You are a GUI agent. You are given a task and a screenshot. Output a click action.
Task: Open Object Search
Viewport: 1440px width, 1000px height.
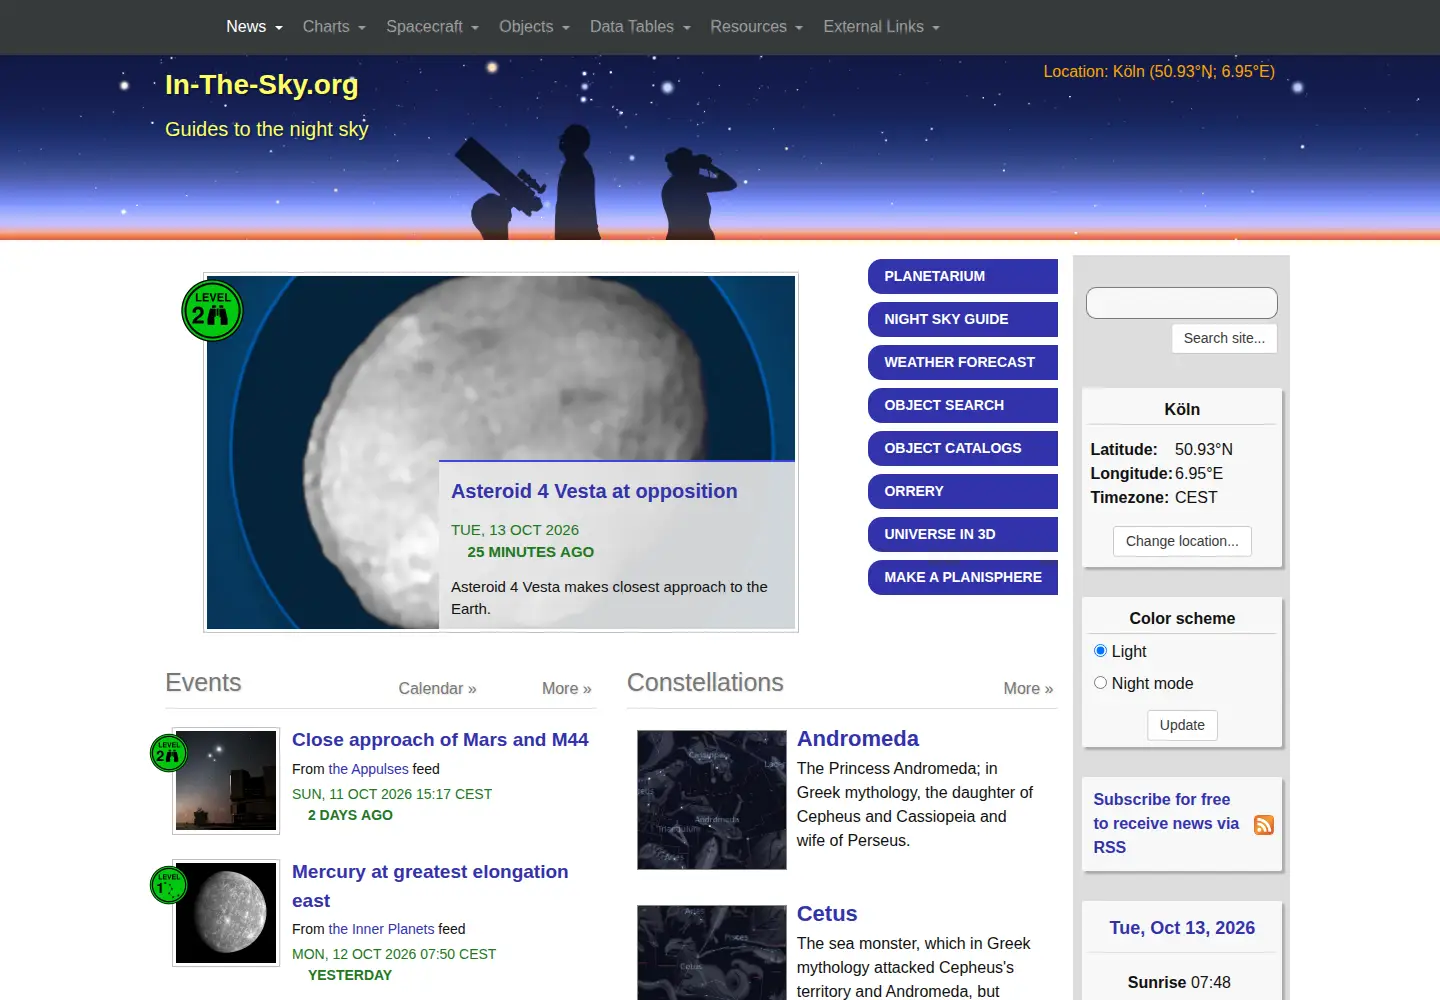point(963,405)
